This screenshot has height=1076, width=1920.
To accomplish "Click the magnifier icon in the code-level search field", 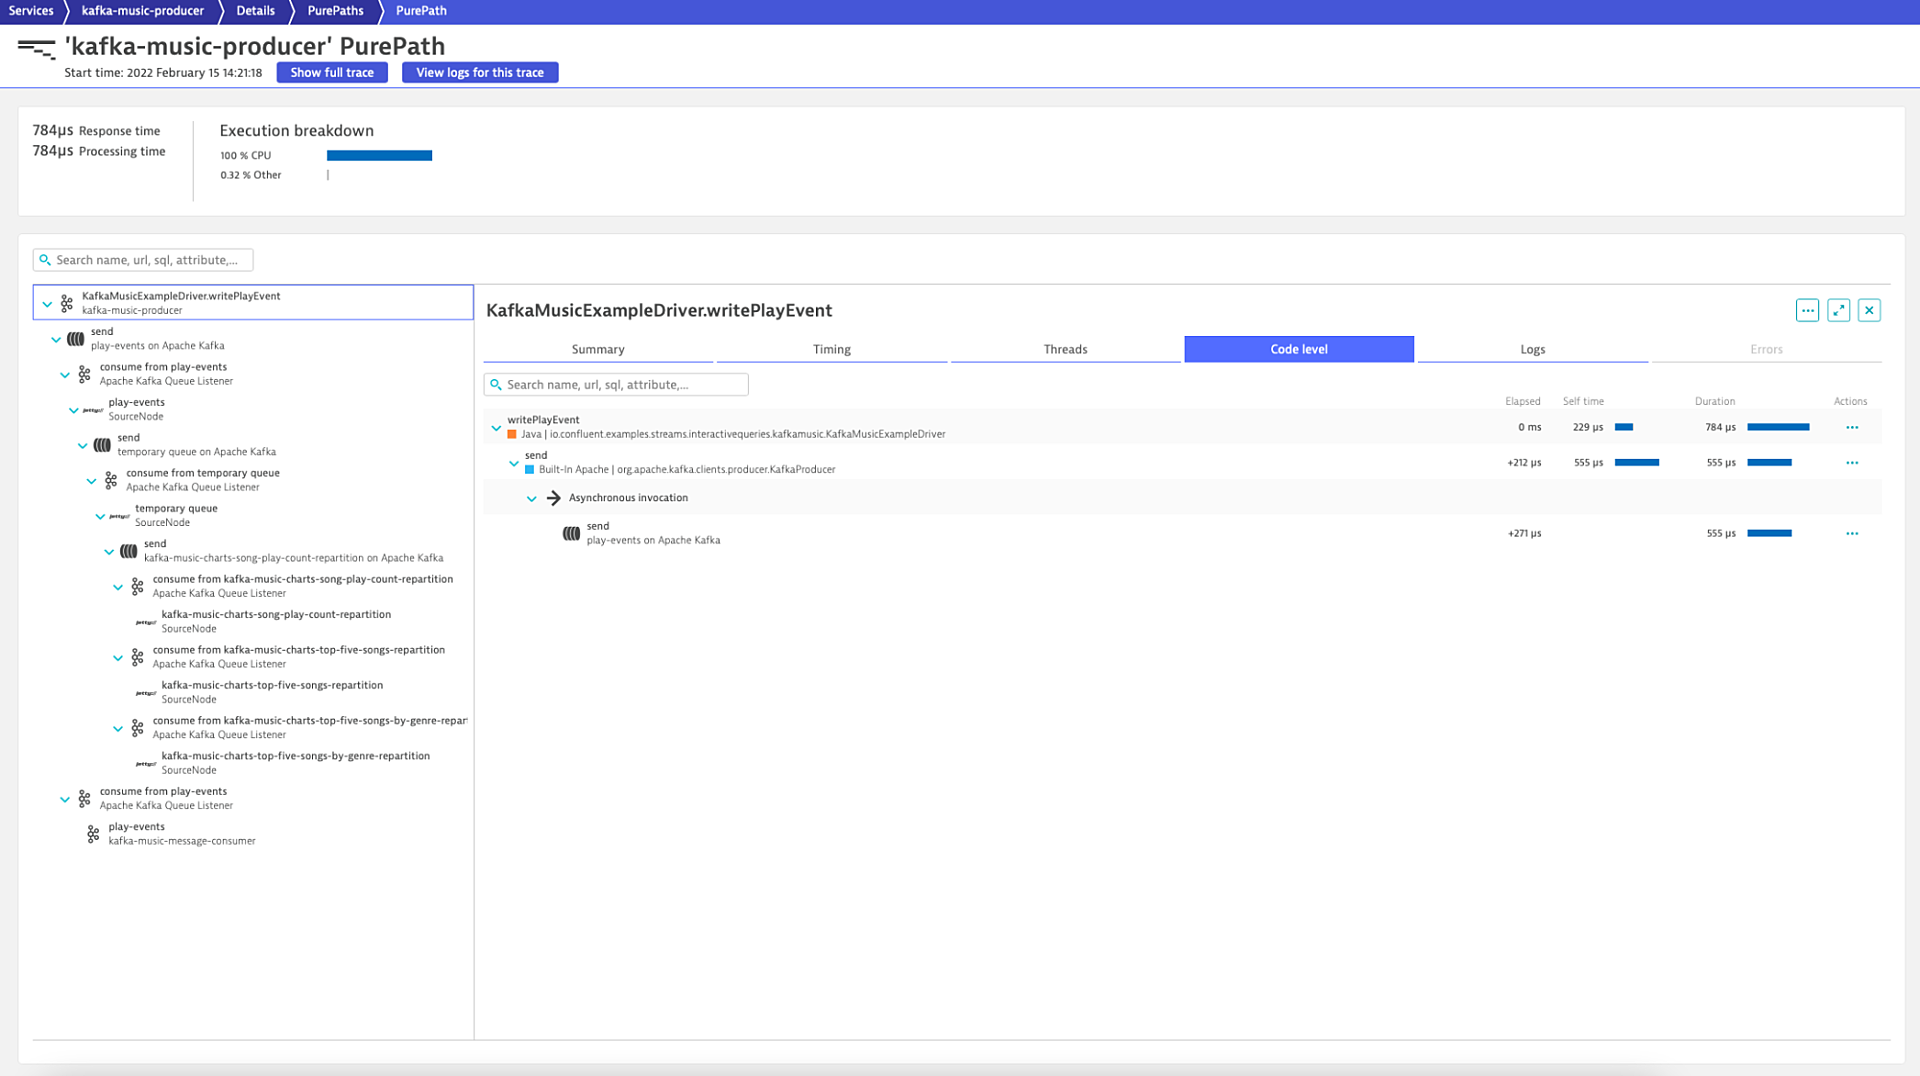I will pyautogui.click(x=496, y=384).
